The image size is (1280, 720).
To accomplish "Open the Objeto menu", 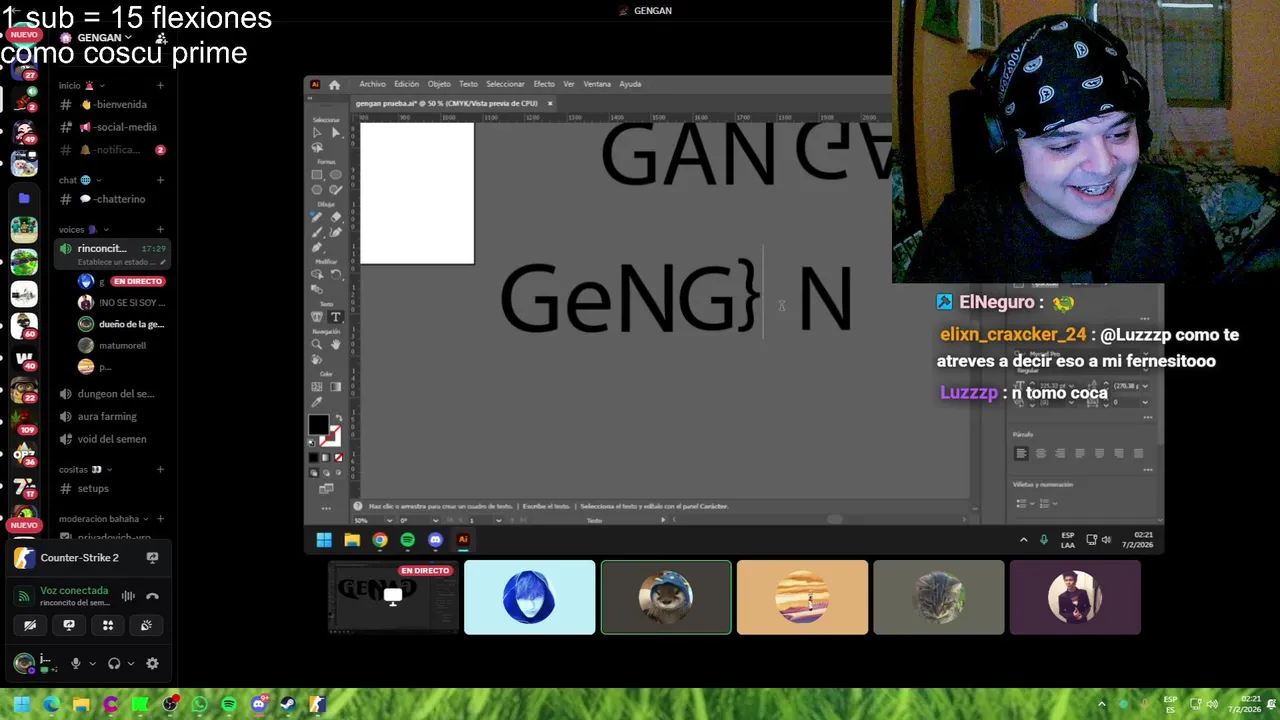I will pos(439,84).
